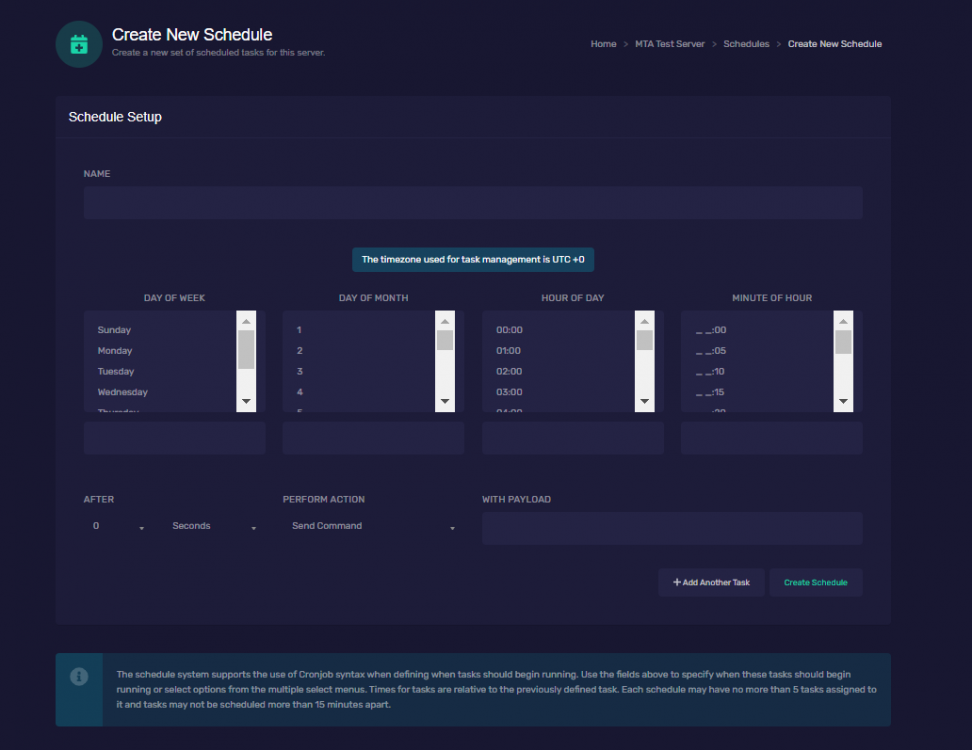Focus the With Payload text field
The image size is (972, 750).
coord(671,528)
